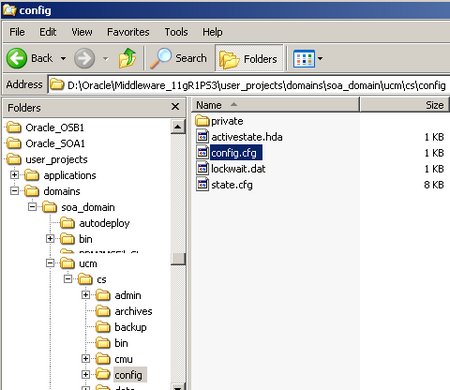The width and height of the screenshot is (450, 390).
Task: Select the applications folder in tree
Action: pos(70,175)
